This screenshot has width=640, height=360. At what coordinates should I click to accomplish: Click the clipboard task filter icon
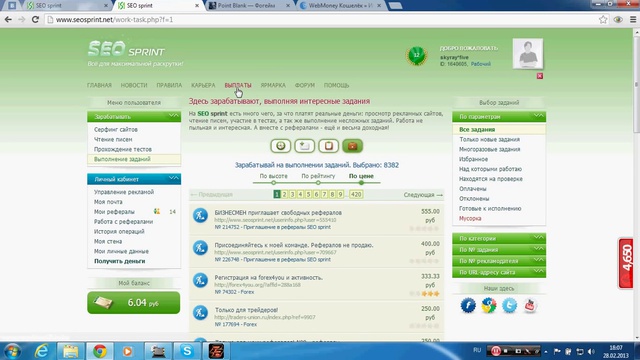[x=329, y=146]
